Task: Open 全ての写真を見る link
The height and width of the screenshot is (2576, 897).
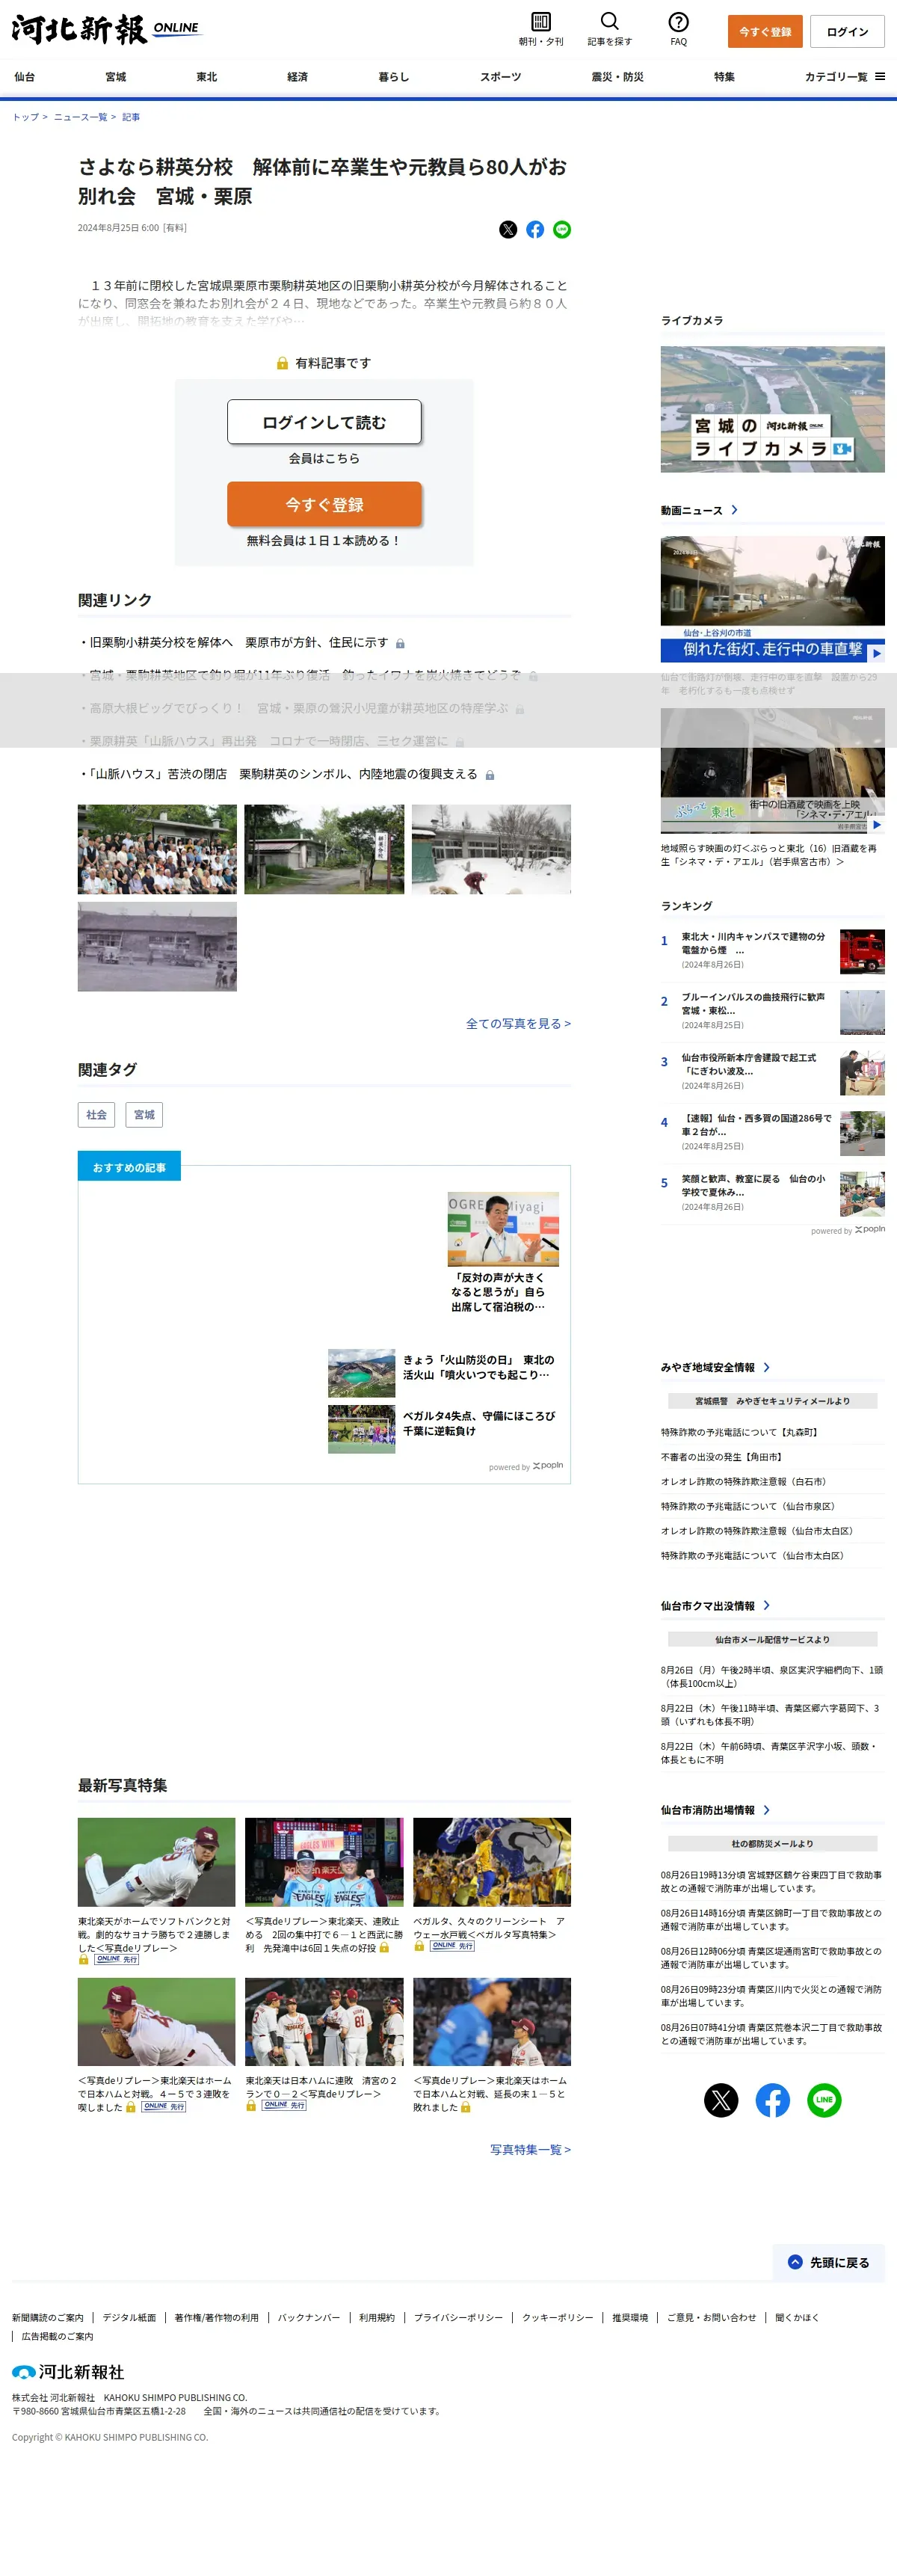Action: point(518,1024)
